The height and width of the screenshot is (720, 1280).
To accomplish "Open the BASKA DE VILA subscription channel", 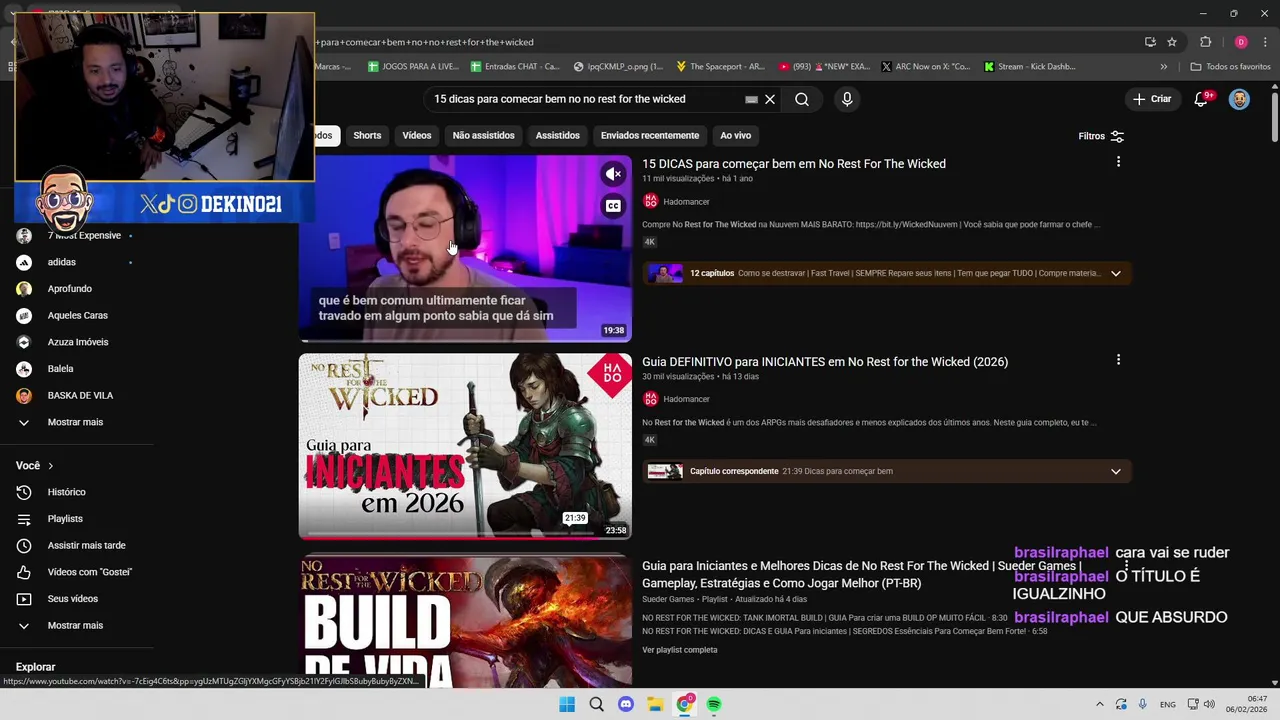I will (x=80, y=395).
